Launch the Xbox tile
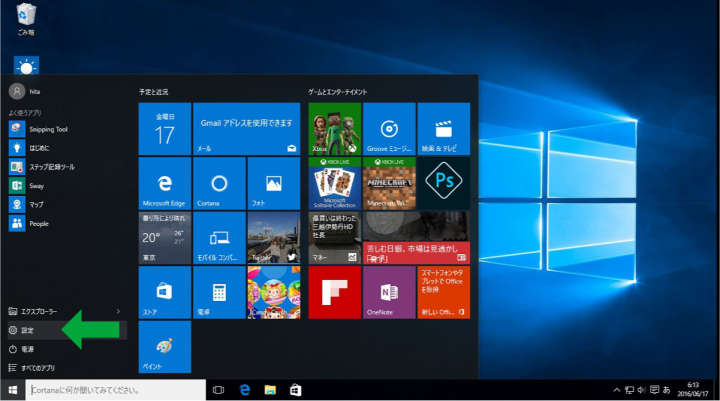The image size is (720, 401). (x=335, y=129)
